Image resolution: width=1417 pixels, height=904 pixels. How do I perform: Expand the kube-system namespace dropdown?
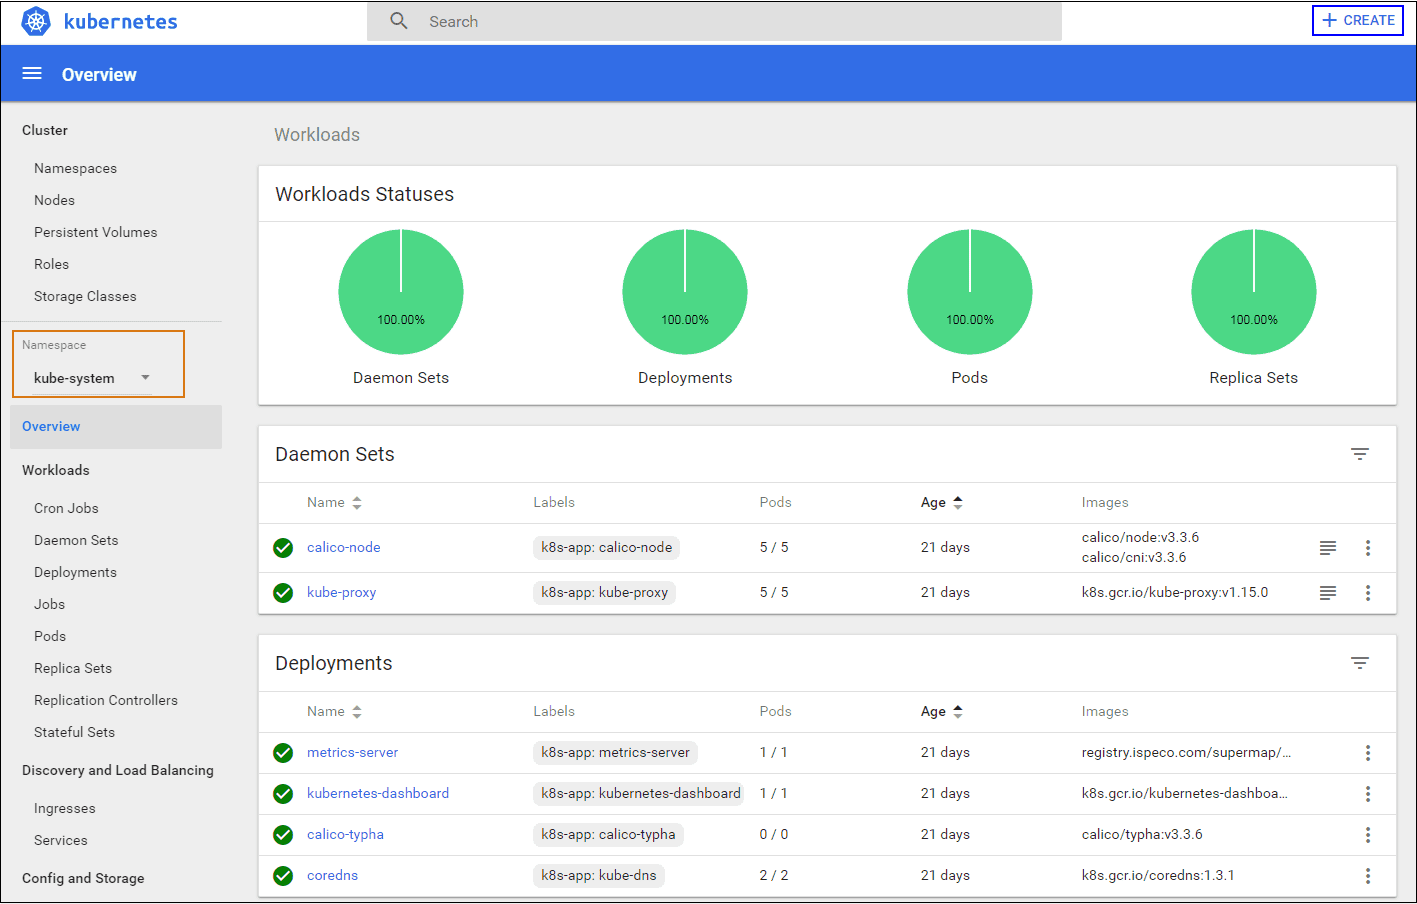pos(92,378)
